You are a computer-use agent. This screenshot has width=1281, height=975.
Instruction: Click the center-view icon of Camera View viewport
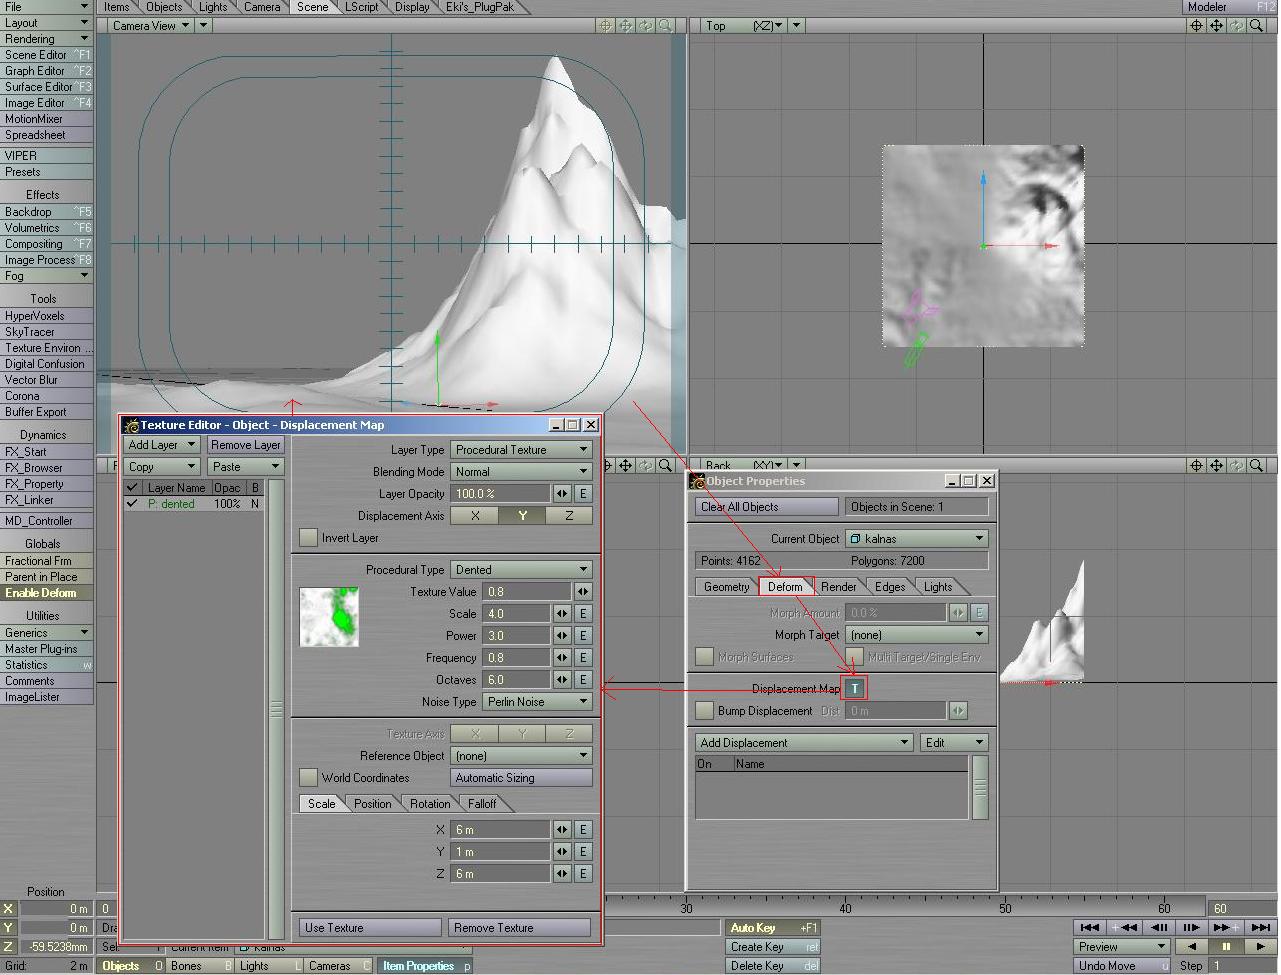pos(605,26)
